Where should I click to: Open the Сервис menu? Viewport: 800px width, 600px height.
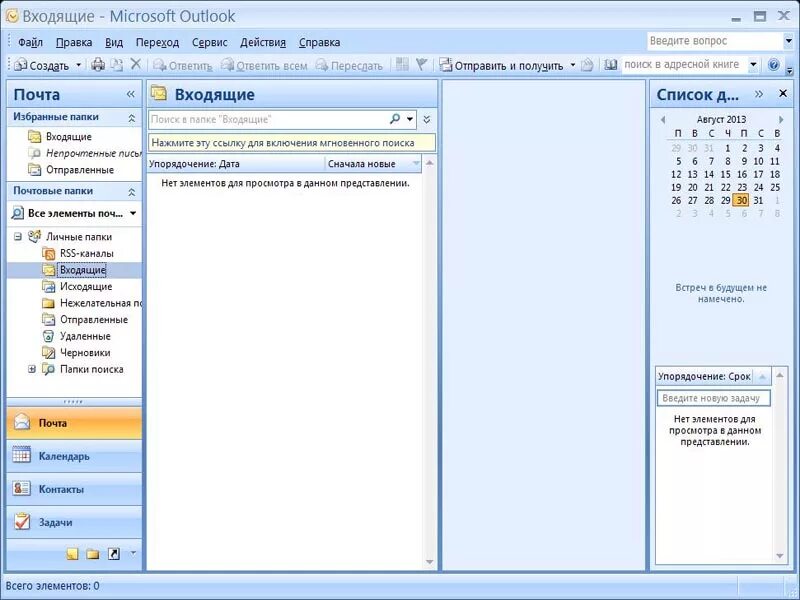(209, 42)
